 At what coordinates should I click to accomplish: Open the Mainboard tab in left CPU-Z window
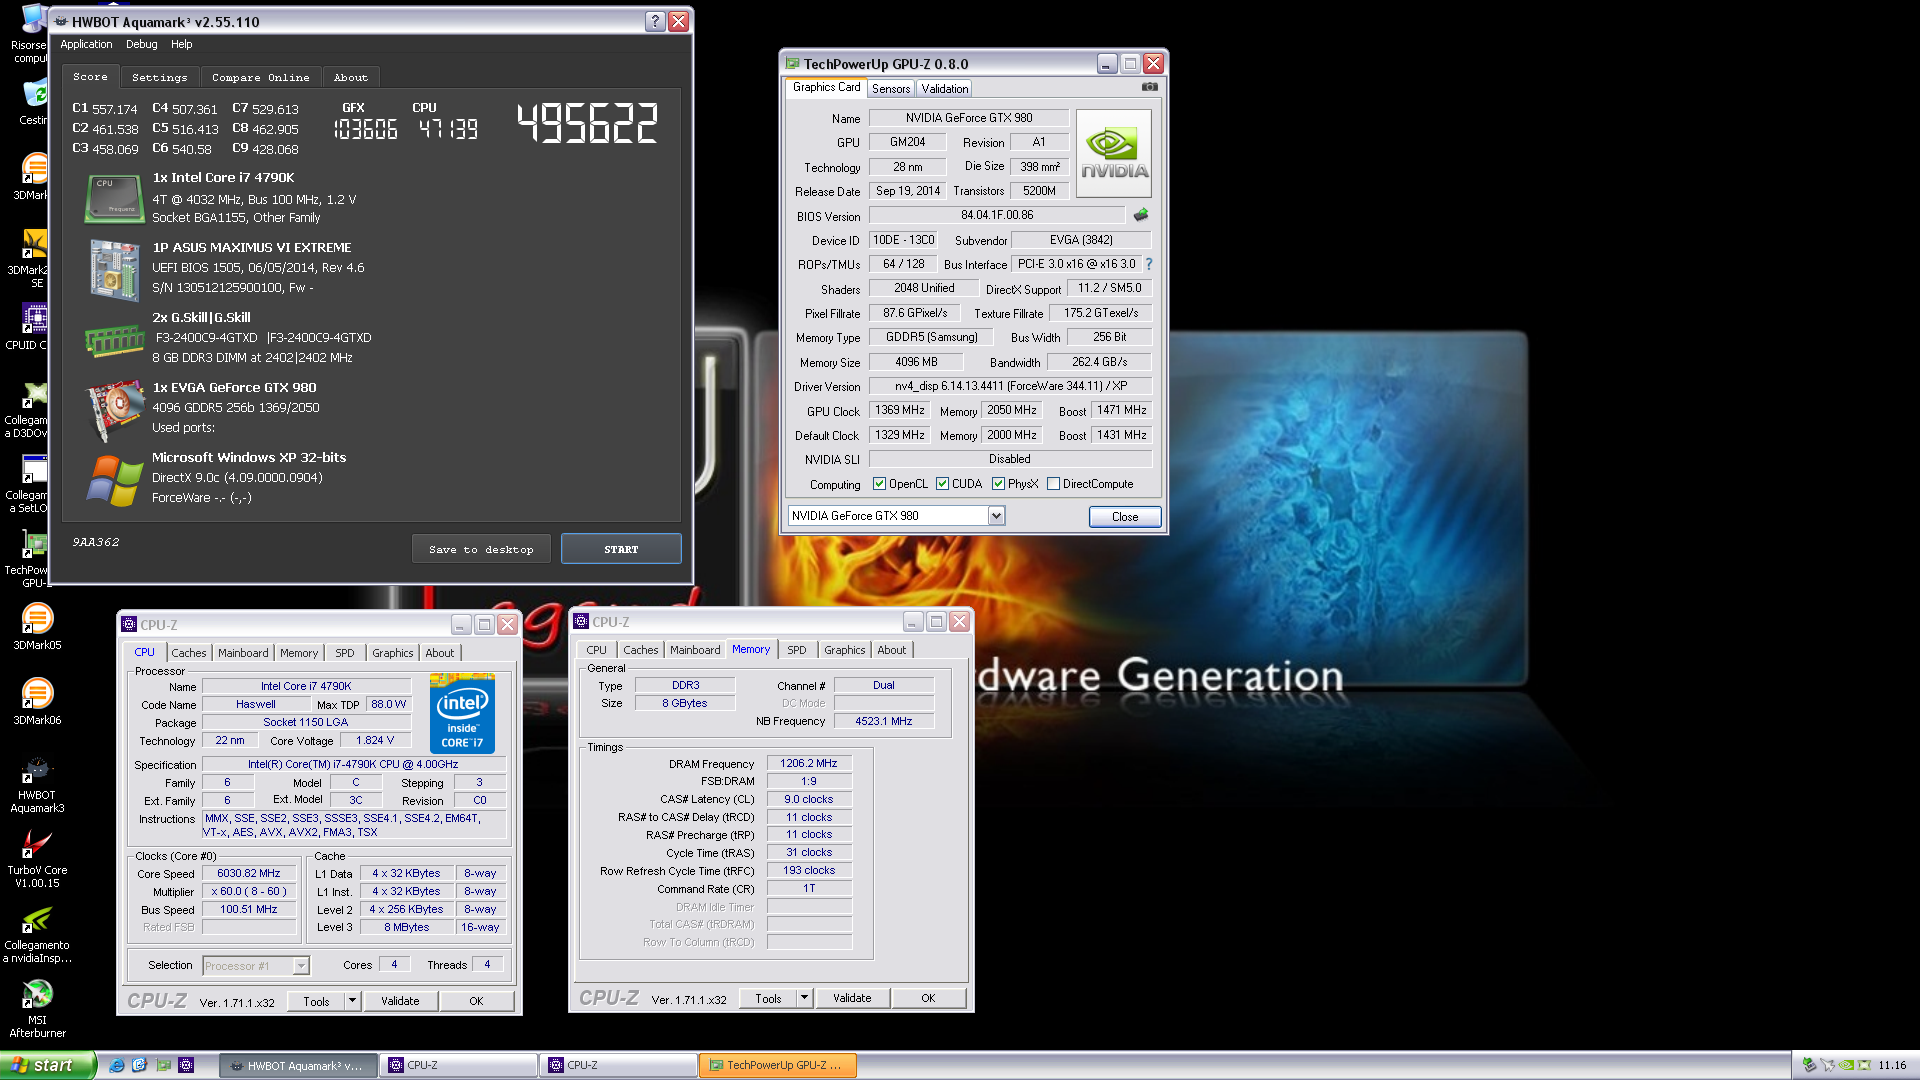point(243,653)
